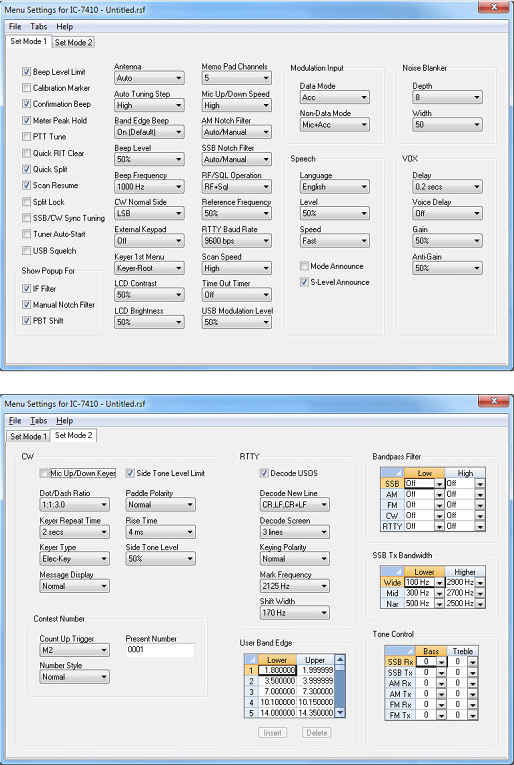Change the CW Normal Side dropdown
The height and width of the screenshot is (765, 514).
point(149,213)
